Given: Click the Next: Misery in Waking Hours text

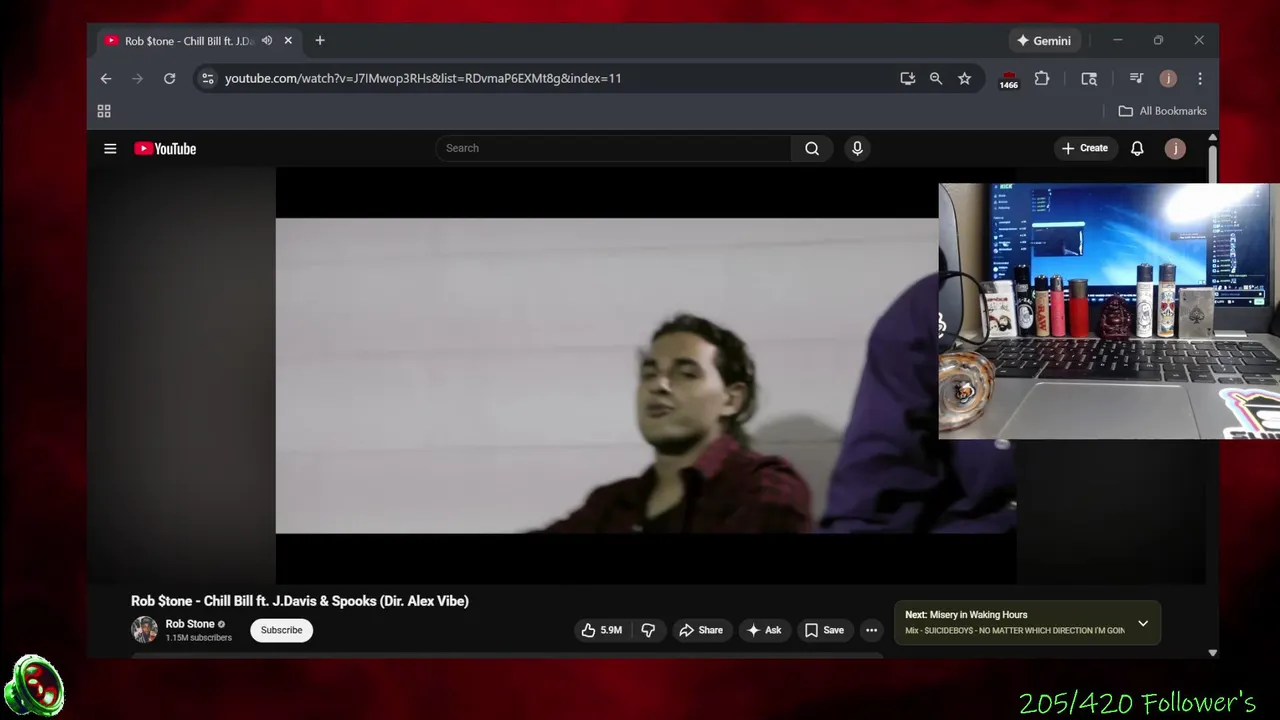Looking at the screenshot, I should pyautogui.click(x=966, y=615).
